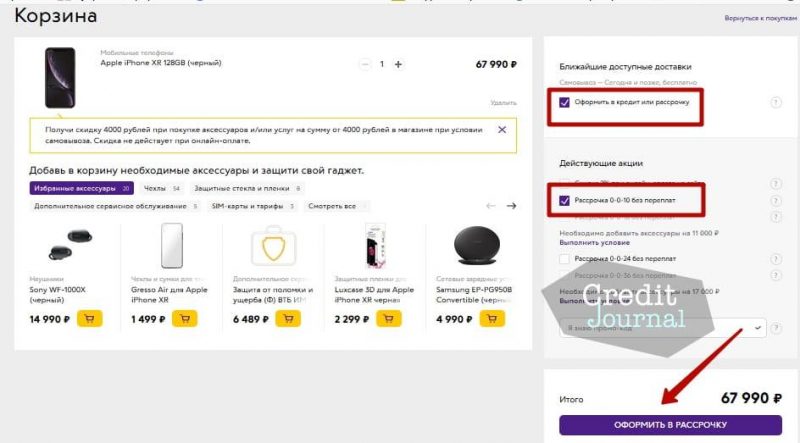Add Gresso Air case to cart

(x=185, y=319)
